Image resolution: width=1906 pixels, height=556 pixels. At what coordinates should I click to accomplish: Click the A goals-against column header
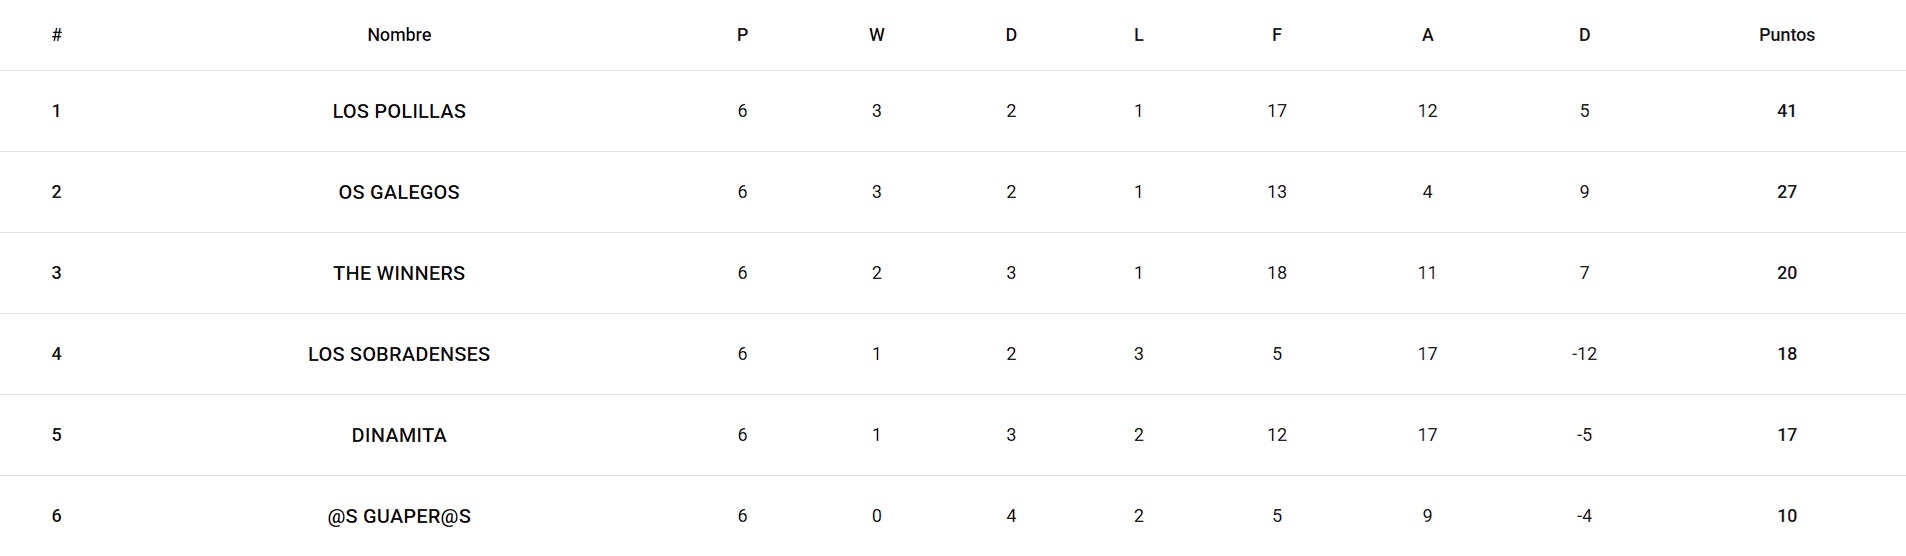point(1427,35)
